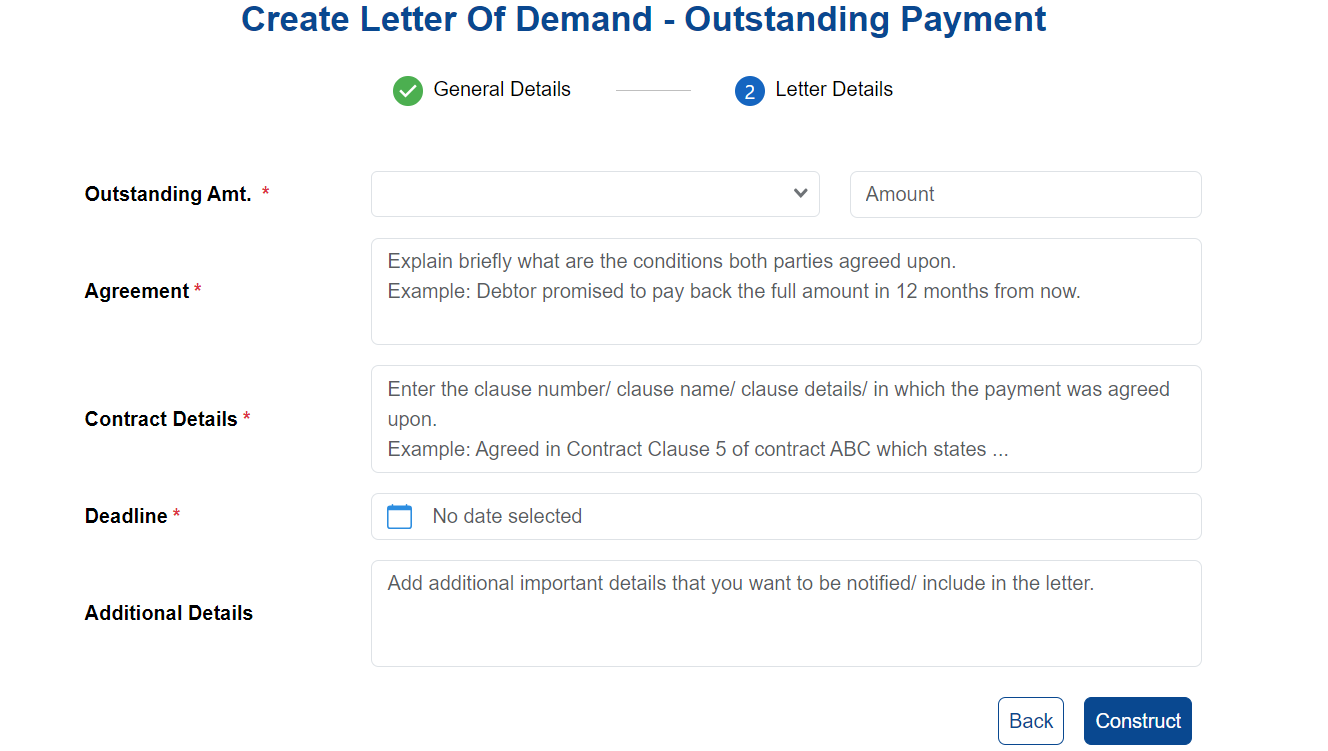
Task: Click the Outstanding Amt. field label
Action: pos(168,194)
